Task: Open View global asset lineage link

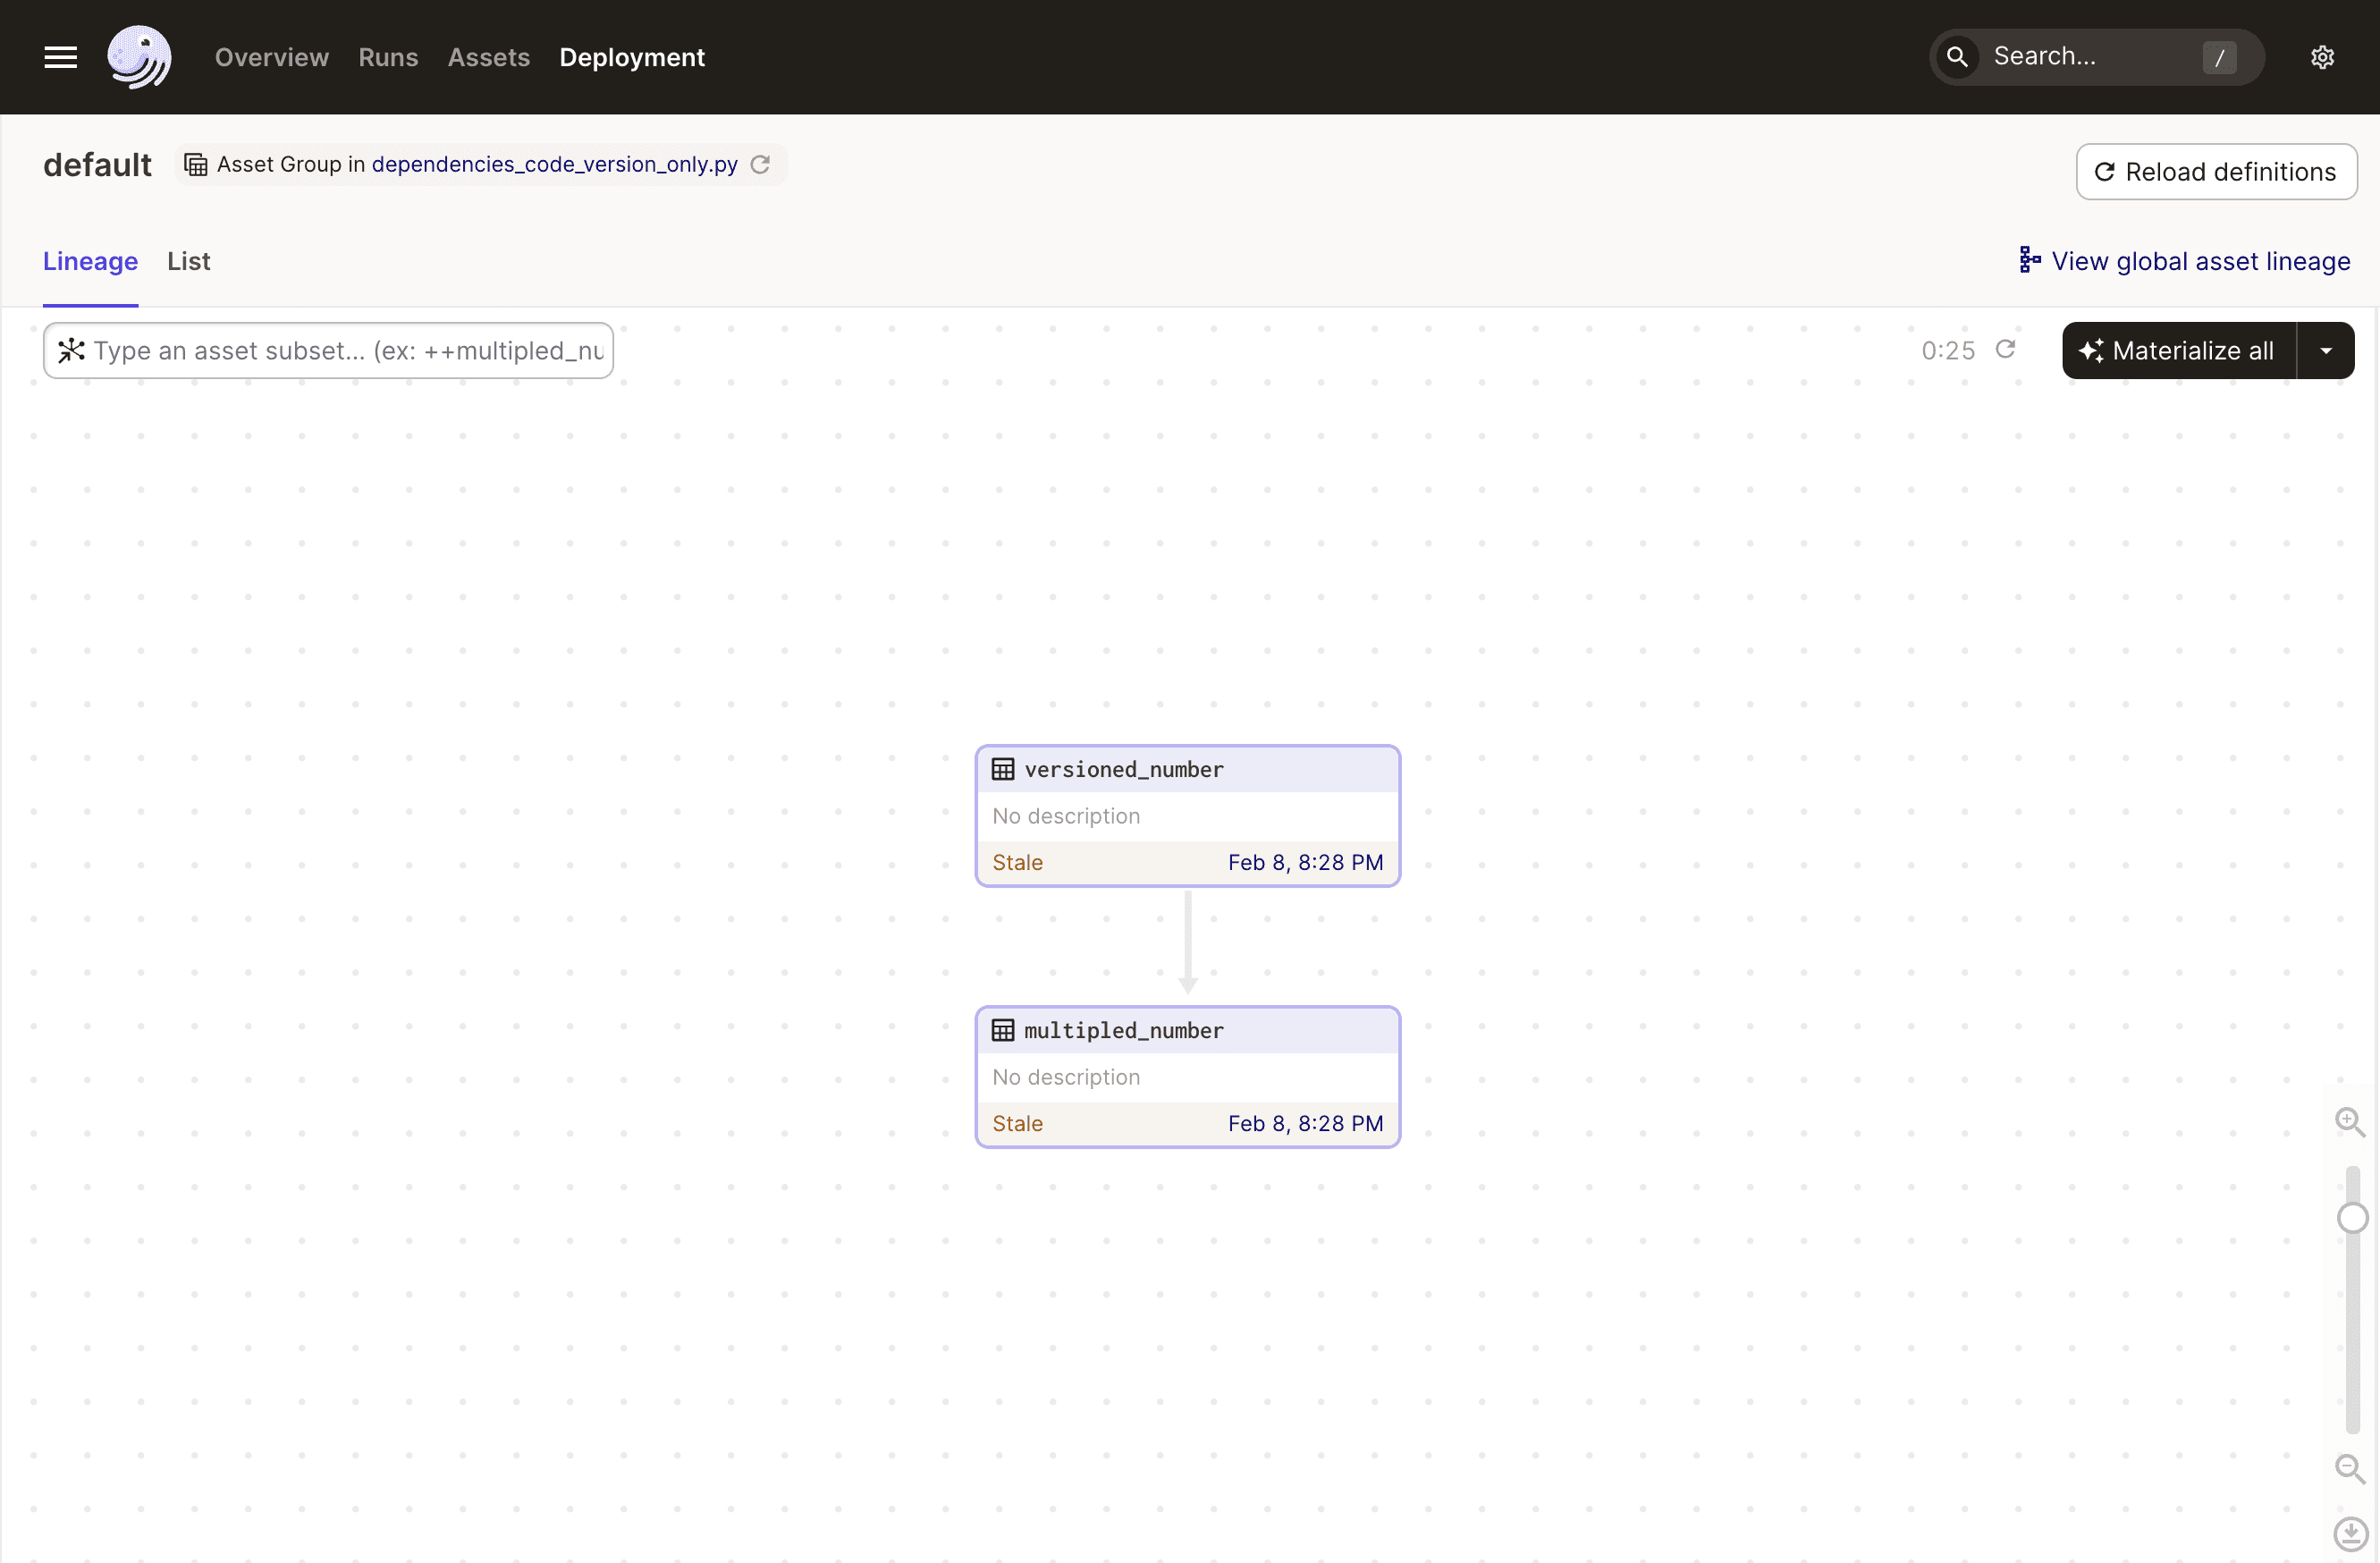Action: point(2201,261)
